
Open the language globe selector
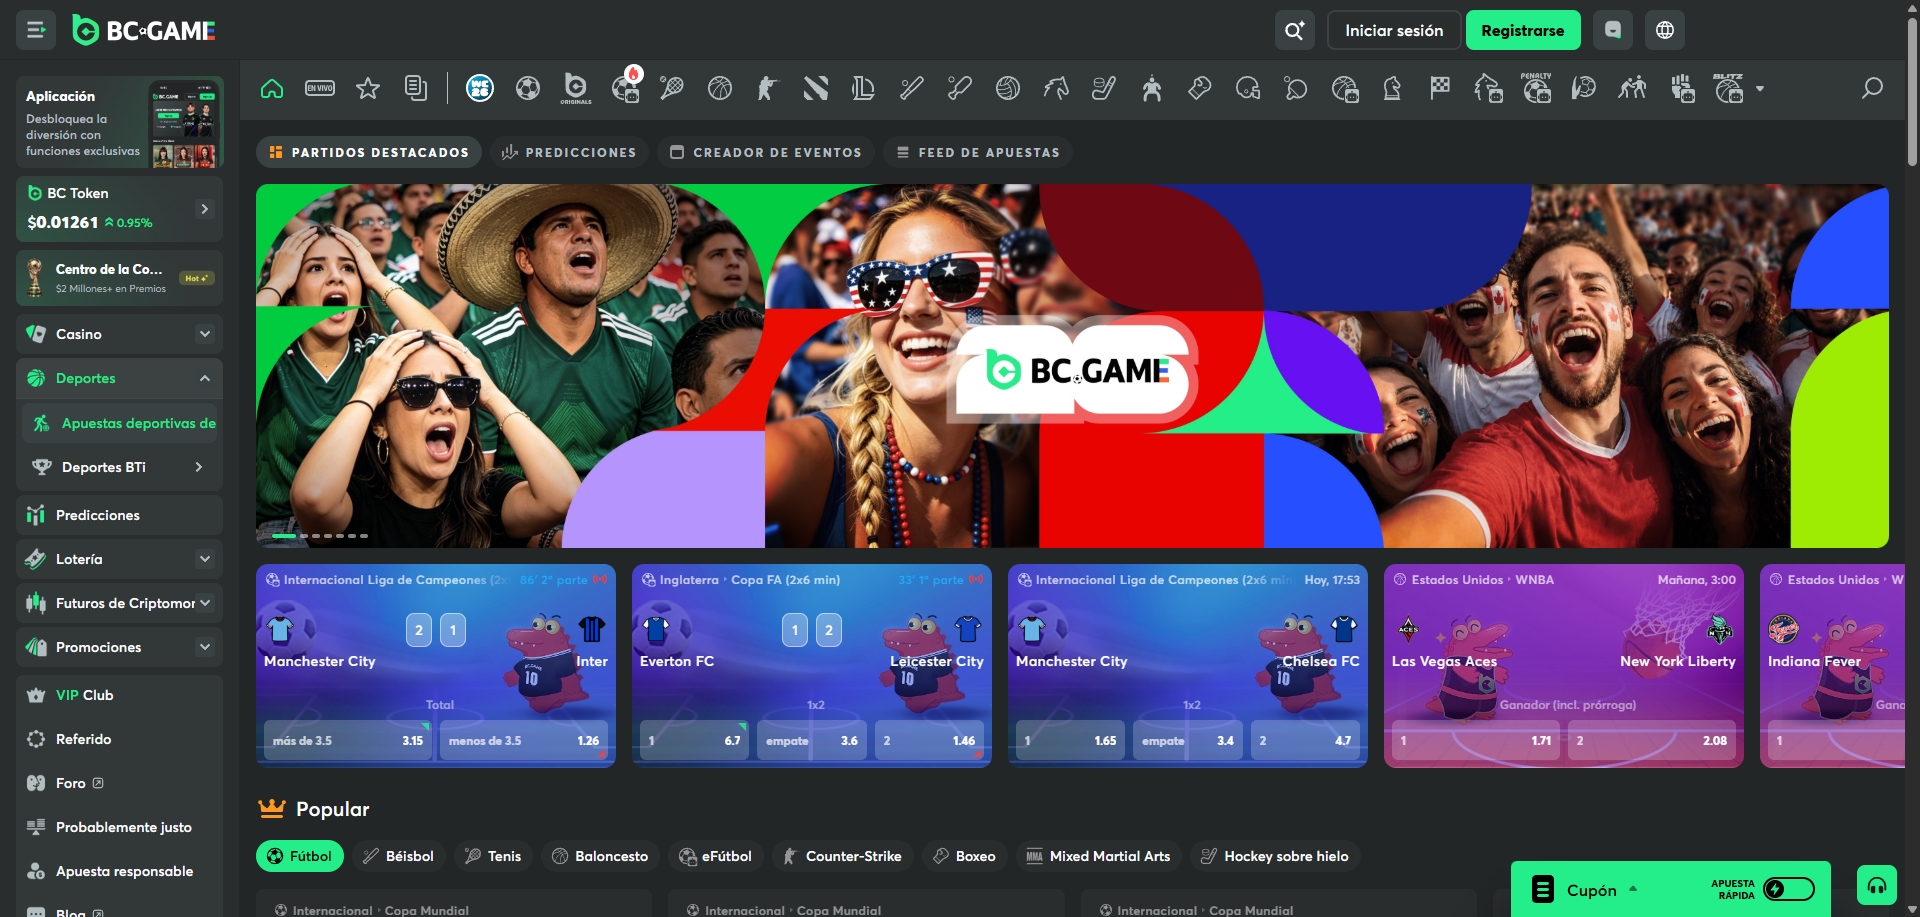(1665, 30)
